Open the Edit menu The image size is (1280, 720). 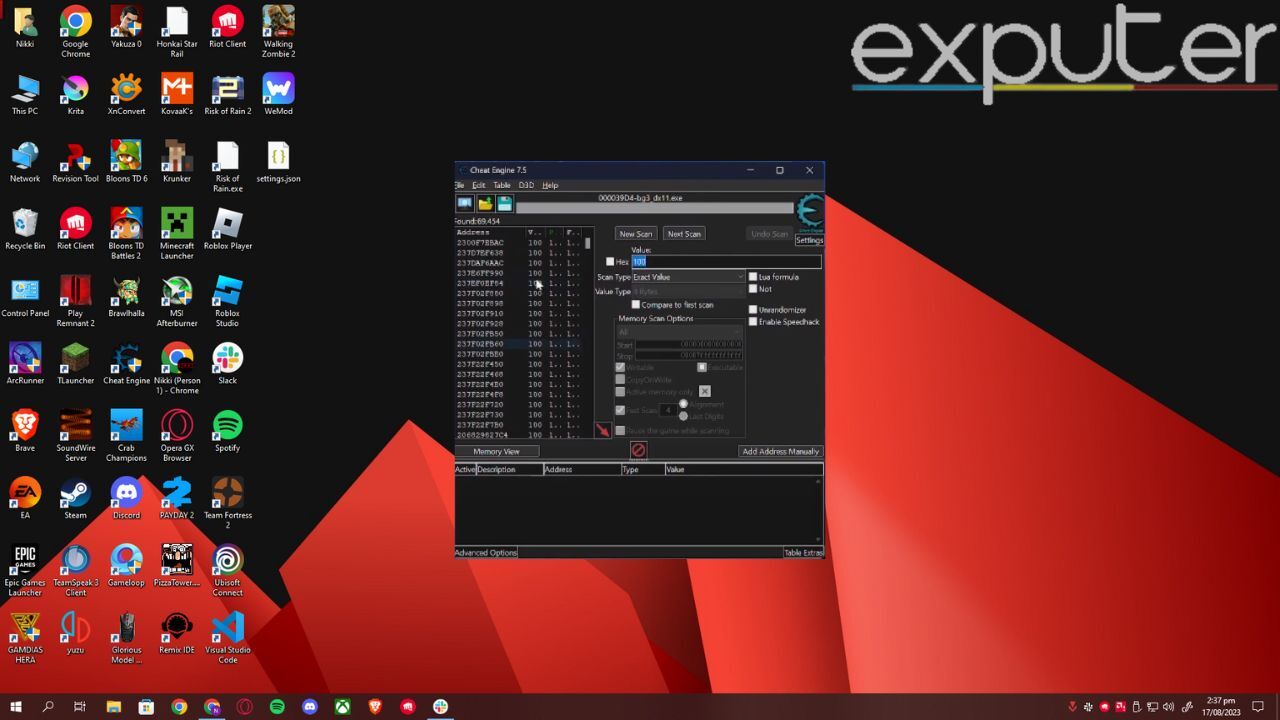point(479,185)
